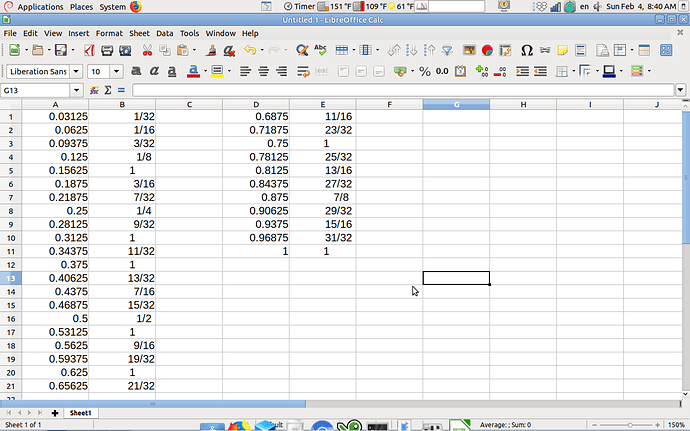Toggle underline text formatting
690x431 pixels.
[x=172, y=71]
